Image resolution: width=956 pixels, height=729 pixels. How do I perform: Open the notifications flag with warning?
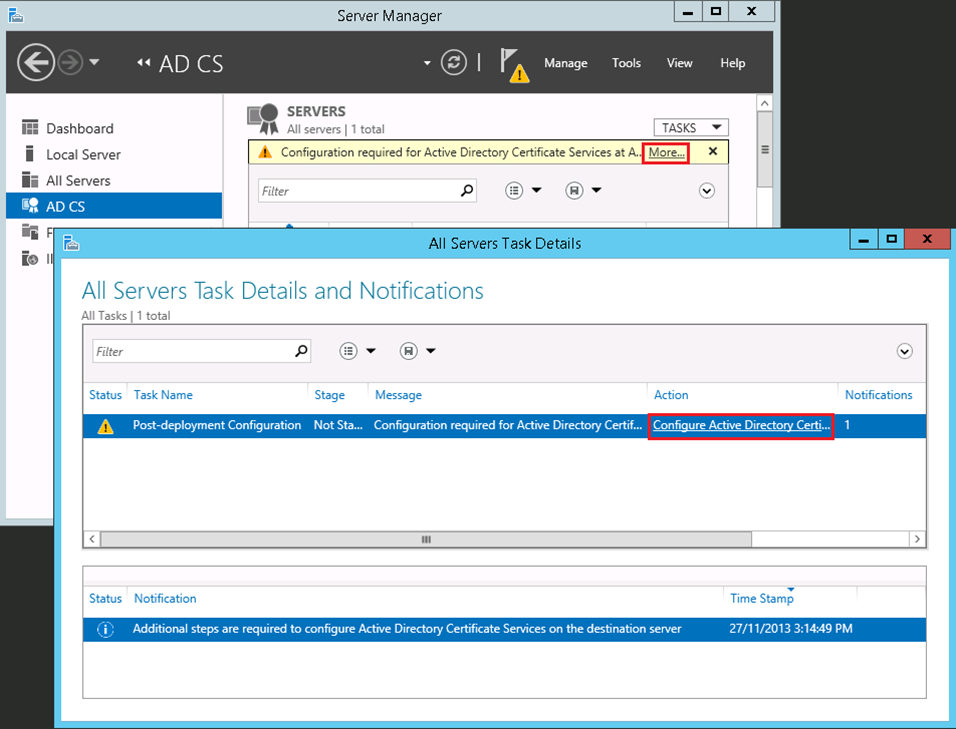pos(514,65)
